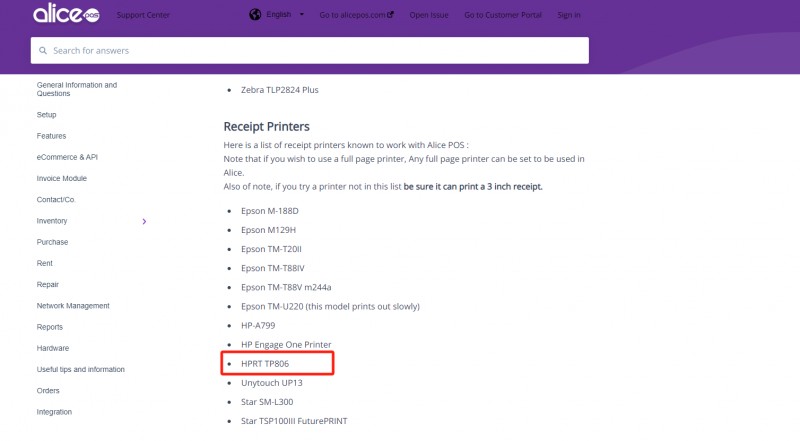This screenshot has width=800, height=441.
Task: Select Invoice Module in sidebar
Action: [x=62, y=178]
